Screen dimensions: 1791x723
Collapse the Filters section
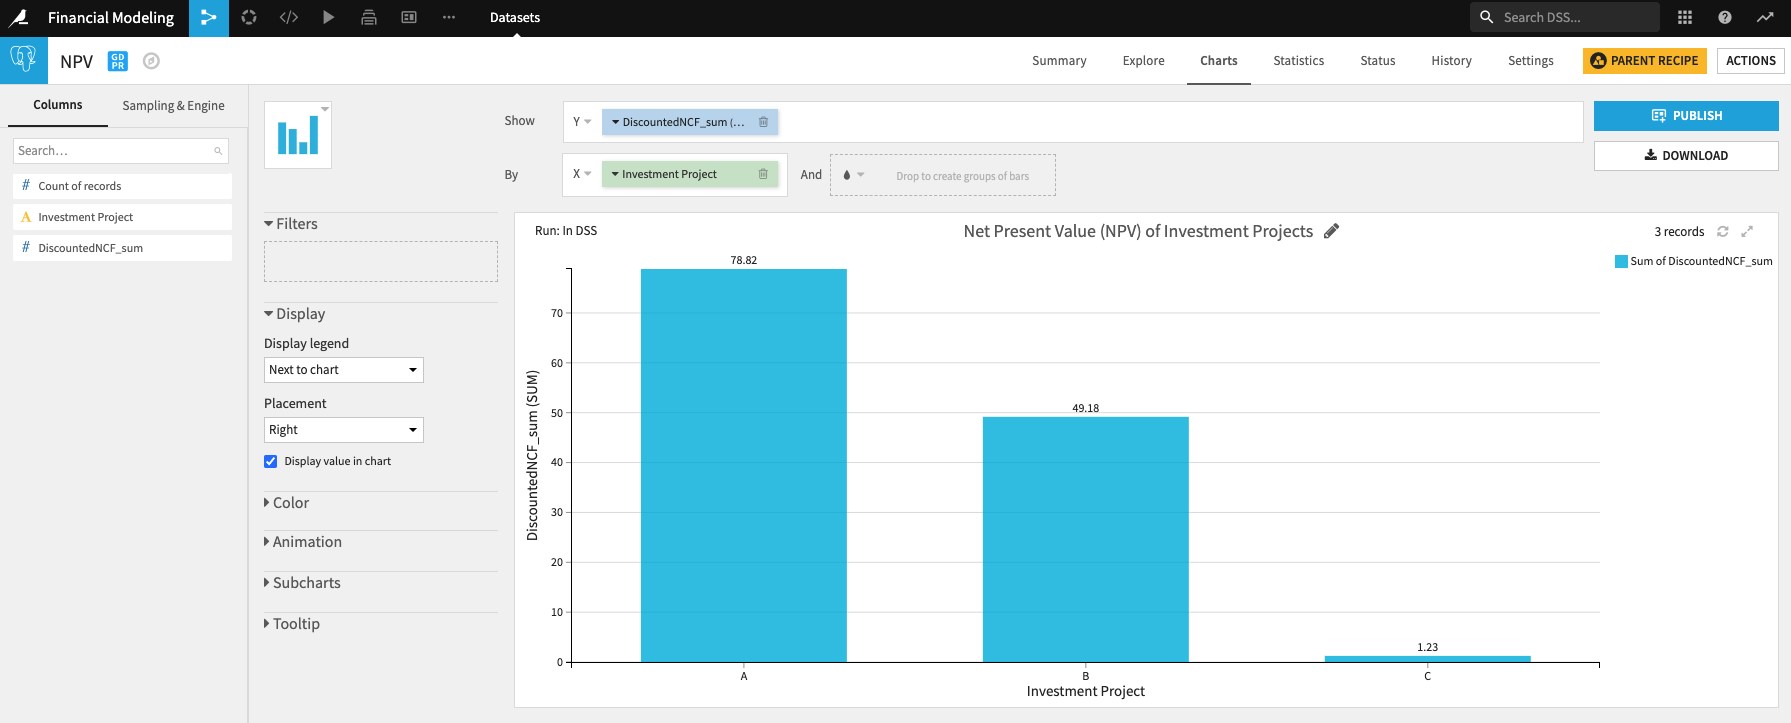pos(291,224)
